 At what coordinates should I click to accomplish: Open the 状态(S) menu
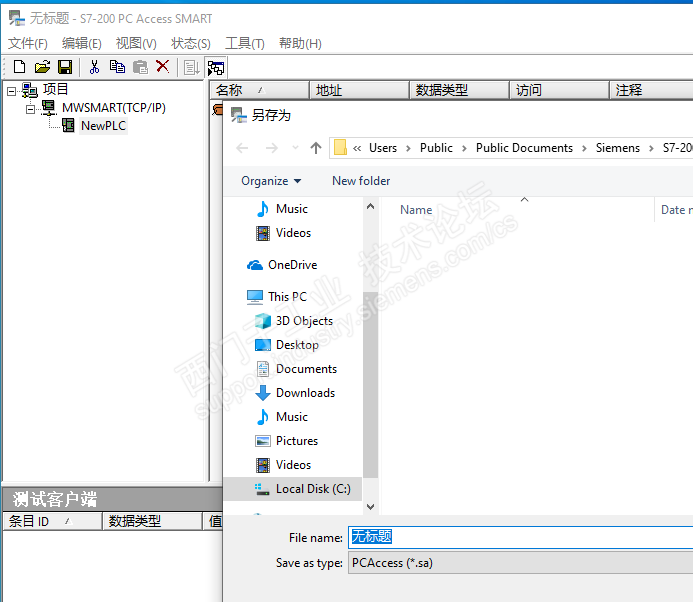click(191, 43)
